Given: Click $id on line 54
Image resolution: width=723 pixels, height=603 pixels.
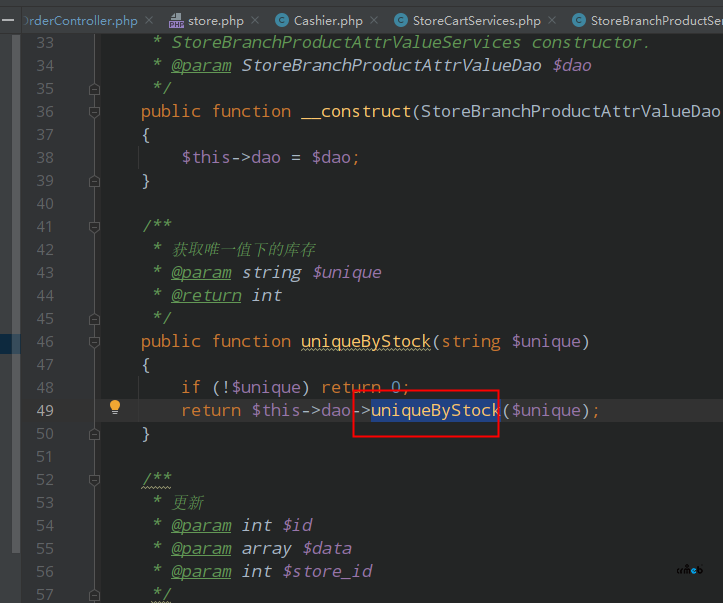Looking at the screenshot, I should click(x=297, y=526).
